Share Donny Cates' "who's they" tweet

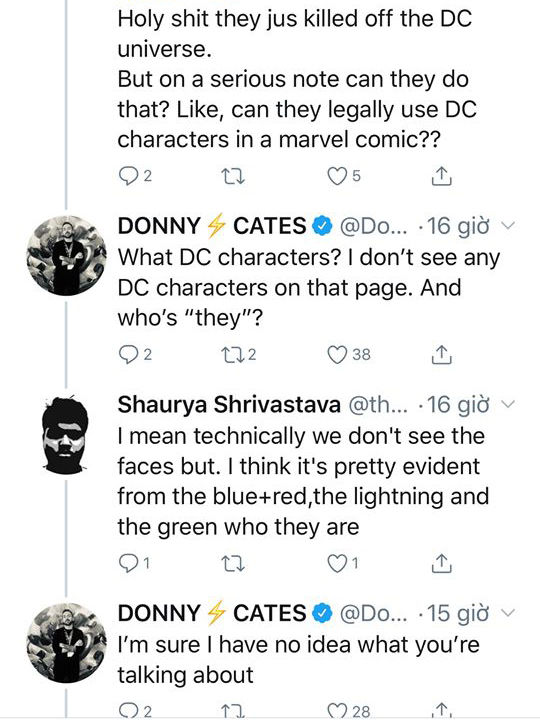tap(442, 355)
